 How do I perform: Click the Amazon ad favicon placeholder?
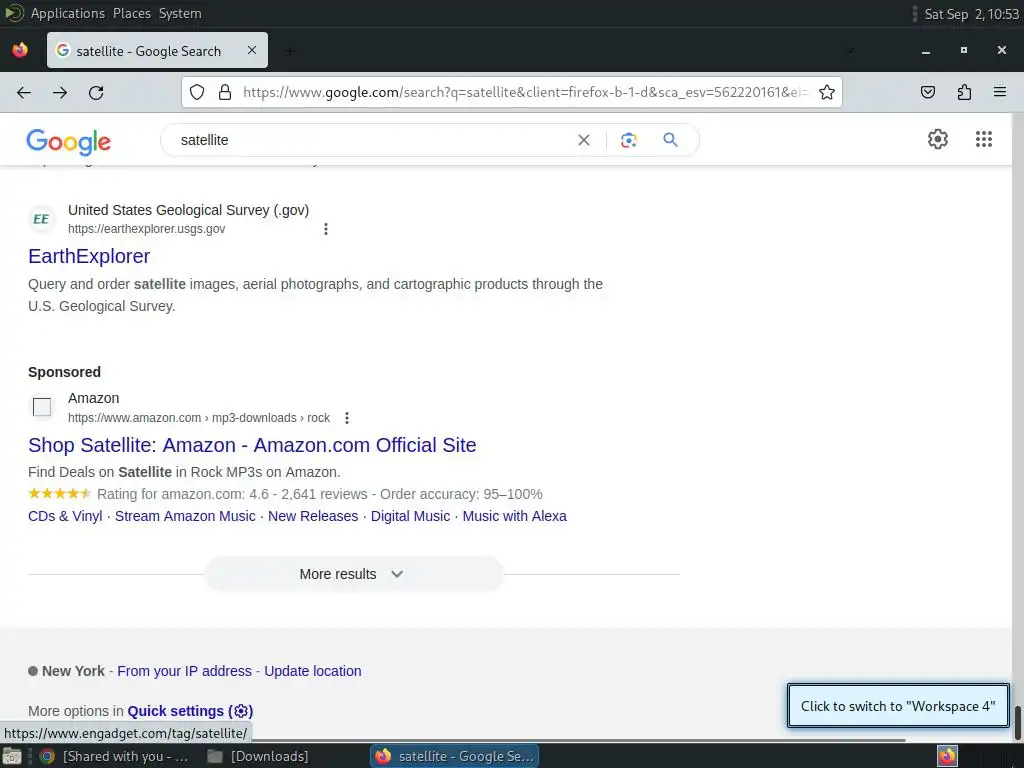(x=42, y=407)
